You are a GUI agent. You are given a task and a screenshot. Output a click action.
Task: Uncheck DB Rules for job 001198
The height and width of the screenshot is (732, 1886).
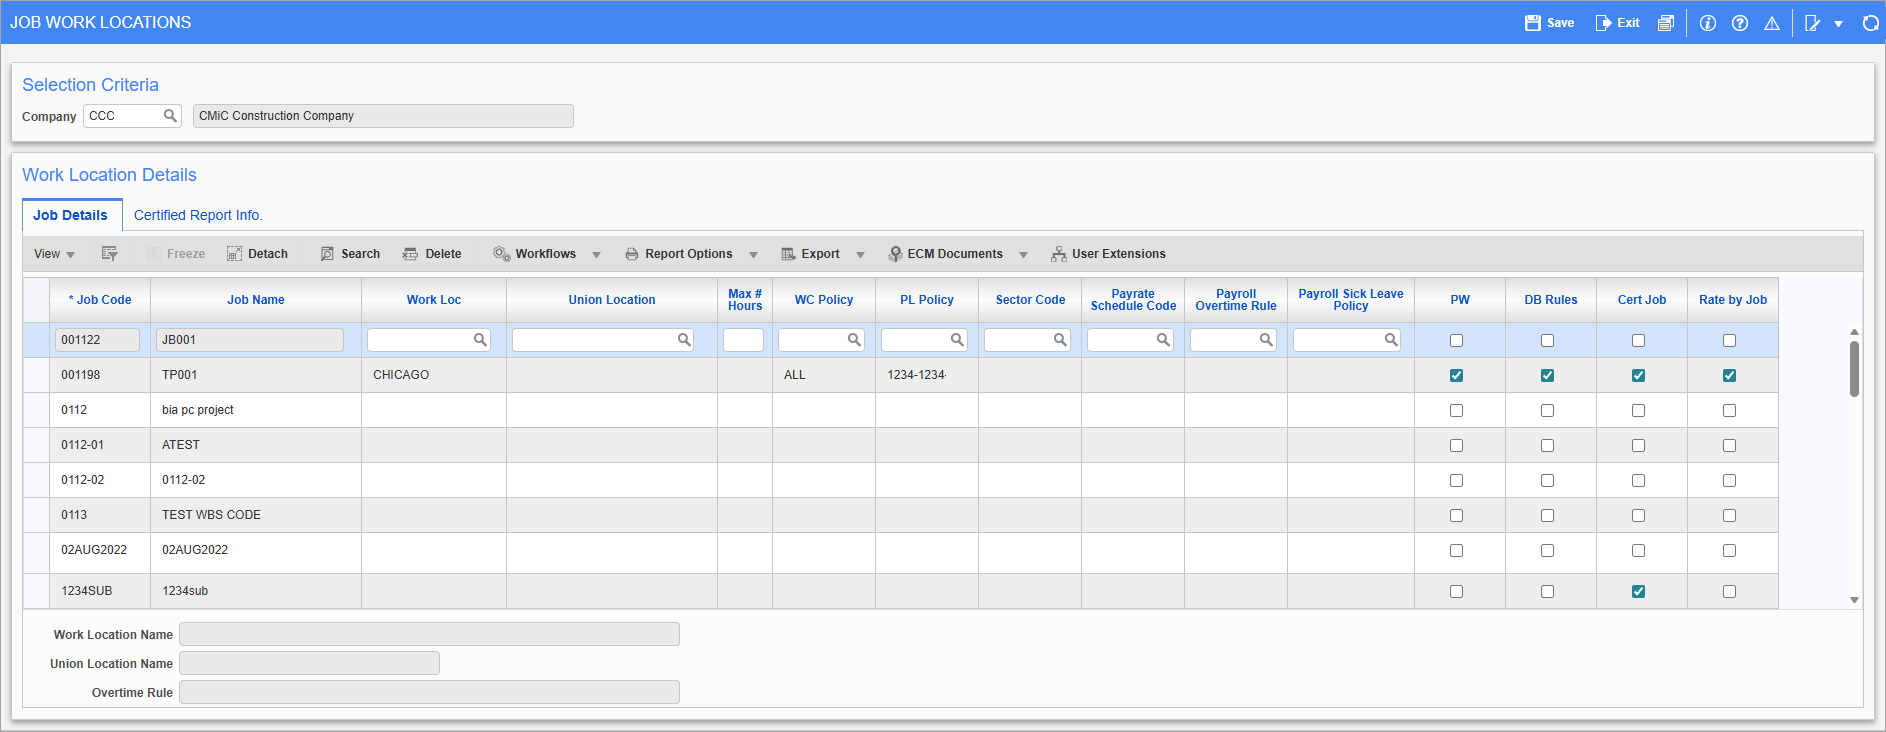[1547, 376]
